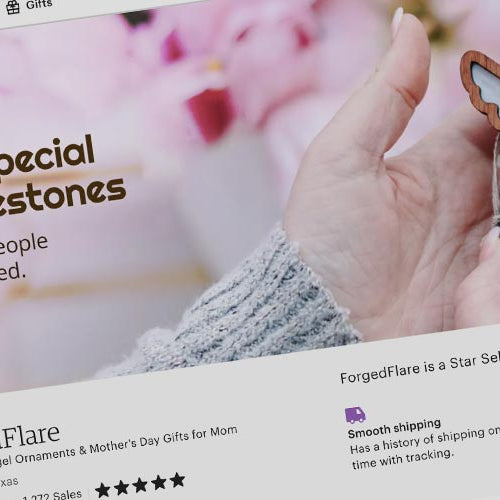Screen dimensions: 500x500
Task: Open the Sales count link
Action: tap(52, 496)
